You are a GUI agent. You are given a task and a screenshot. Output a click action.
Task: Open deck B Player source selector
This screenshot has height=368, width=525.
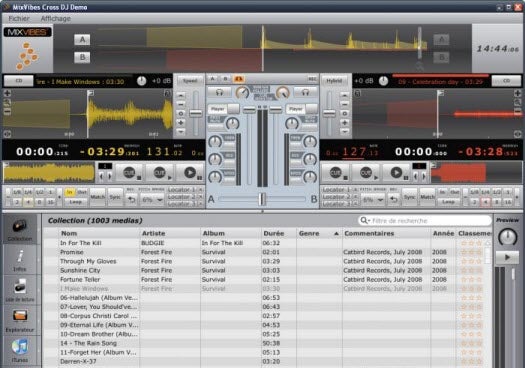302,109
